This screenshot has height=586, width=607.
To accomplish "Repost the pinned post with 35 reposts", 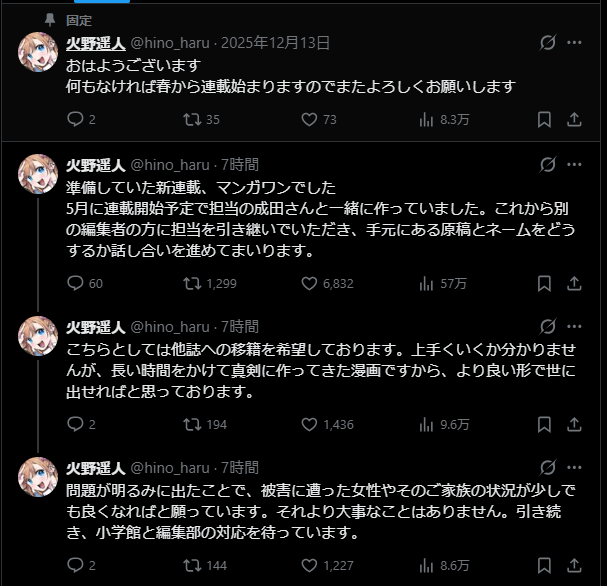I will pos(190,120).
